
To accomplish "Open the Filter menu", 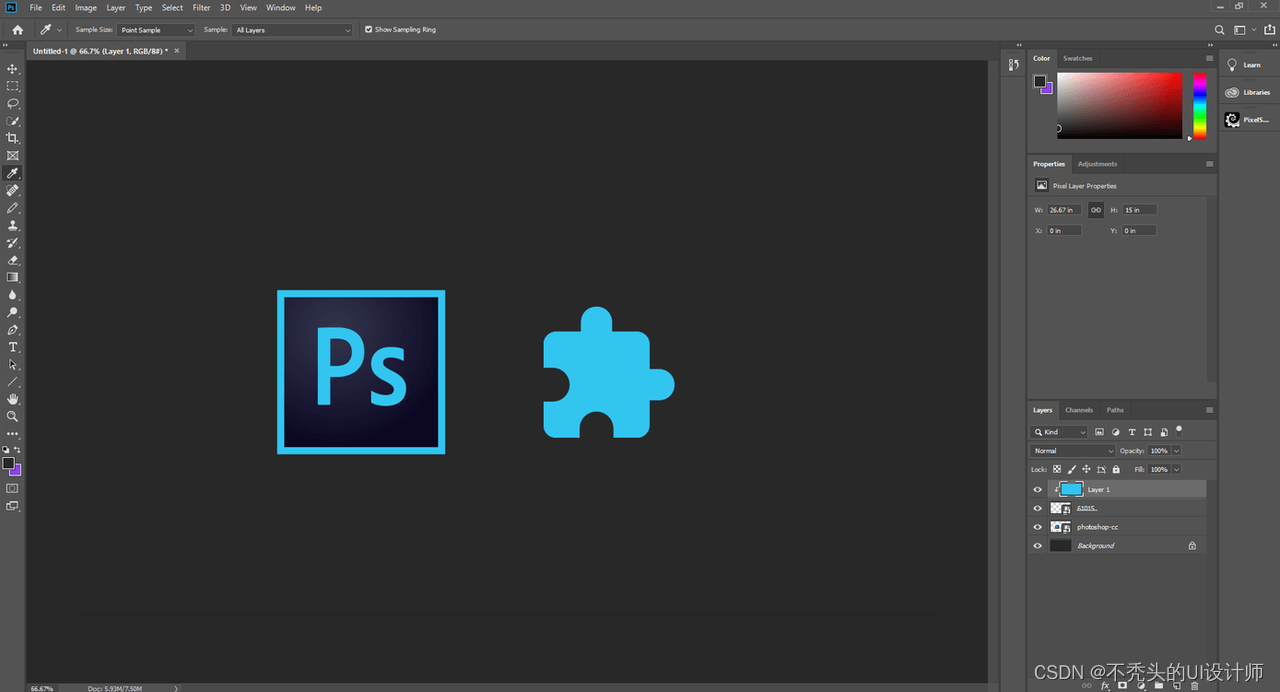I will pyautogui.click(x=201, y=7).
